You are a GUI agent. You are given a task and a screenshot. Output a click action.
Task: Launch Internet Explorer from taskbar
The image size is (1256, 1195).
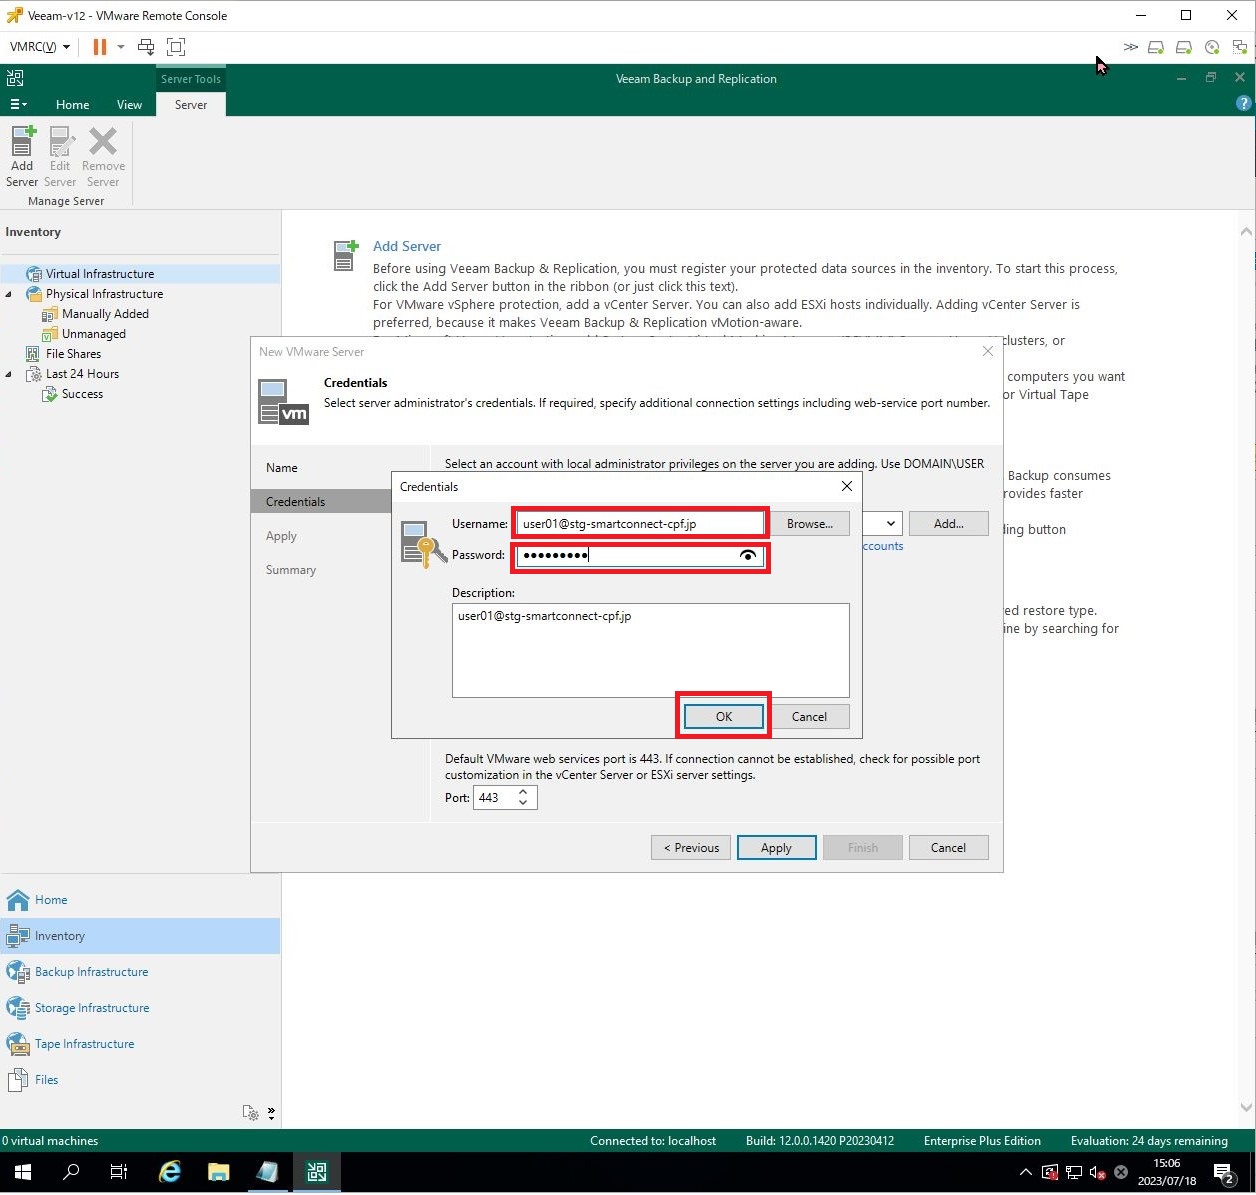pos(170,1172)
